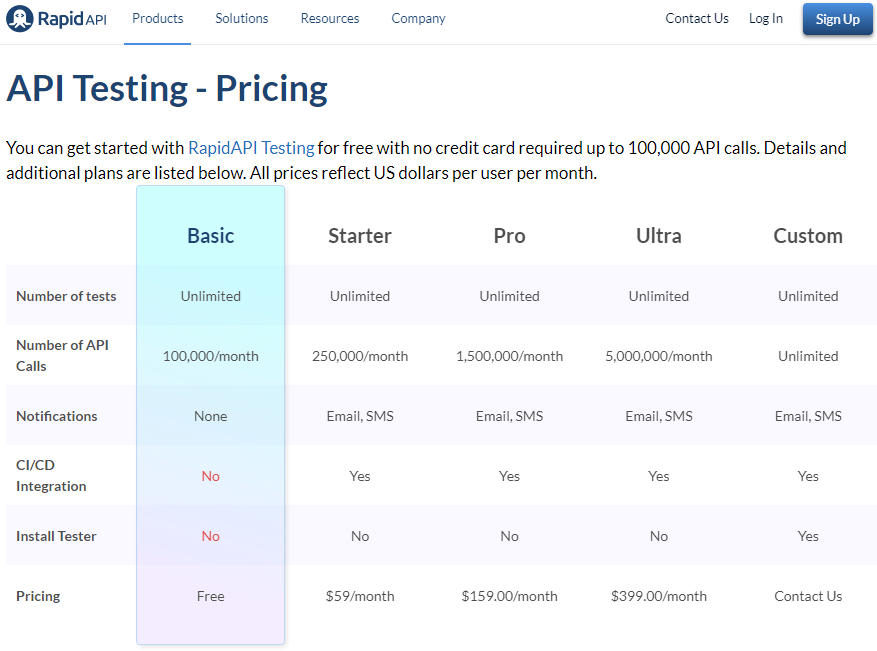This screenshot has height=651, width=877.
Task: Click the blue Sign Up button
Action: 837,19
